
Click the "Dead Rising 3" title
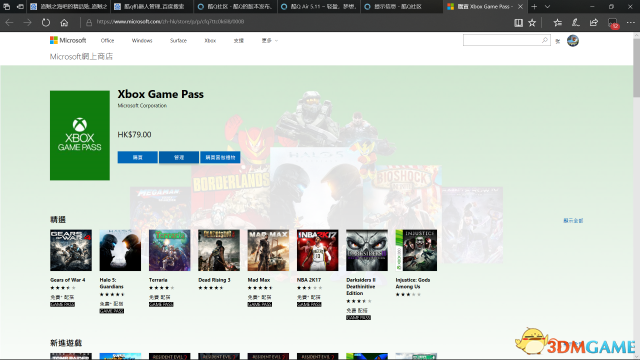click(214, 280)
